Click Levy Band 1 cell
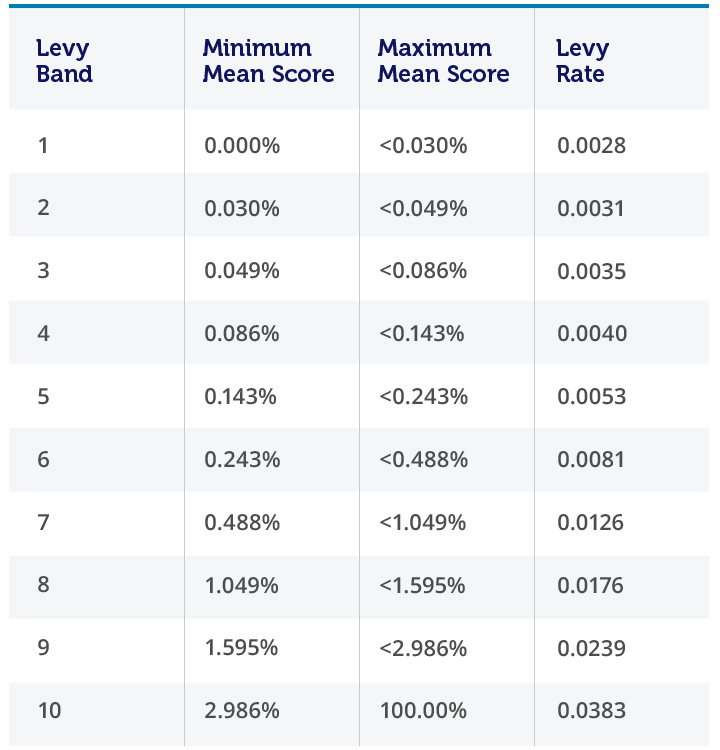Screen dimensions: 720x750 point(43,146)
